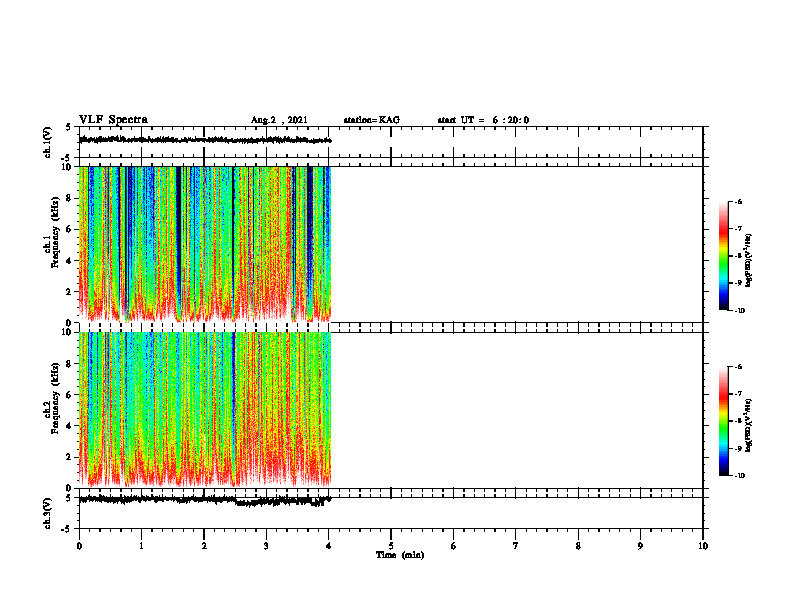Click the 4 kHz tick on ch.1 axis
Screen dimensions: 792x612
point(70,261)
